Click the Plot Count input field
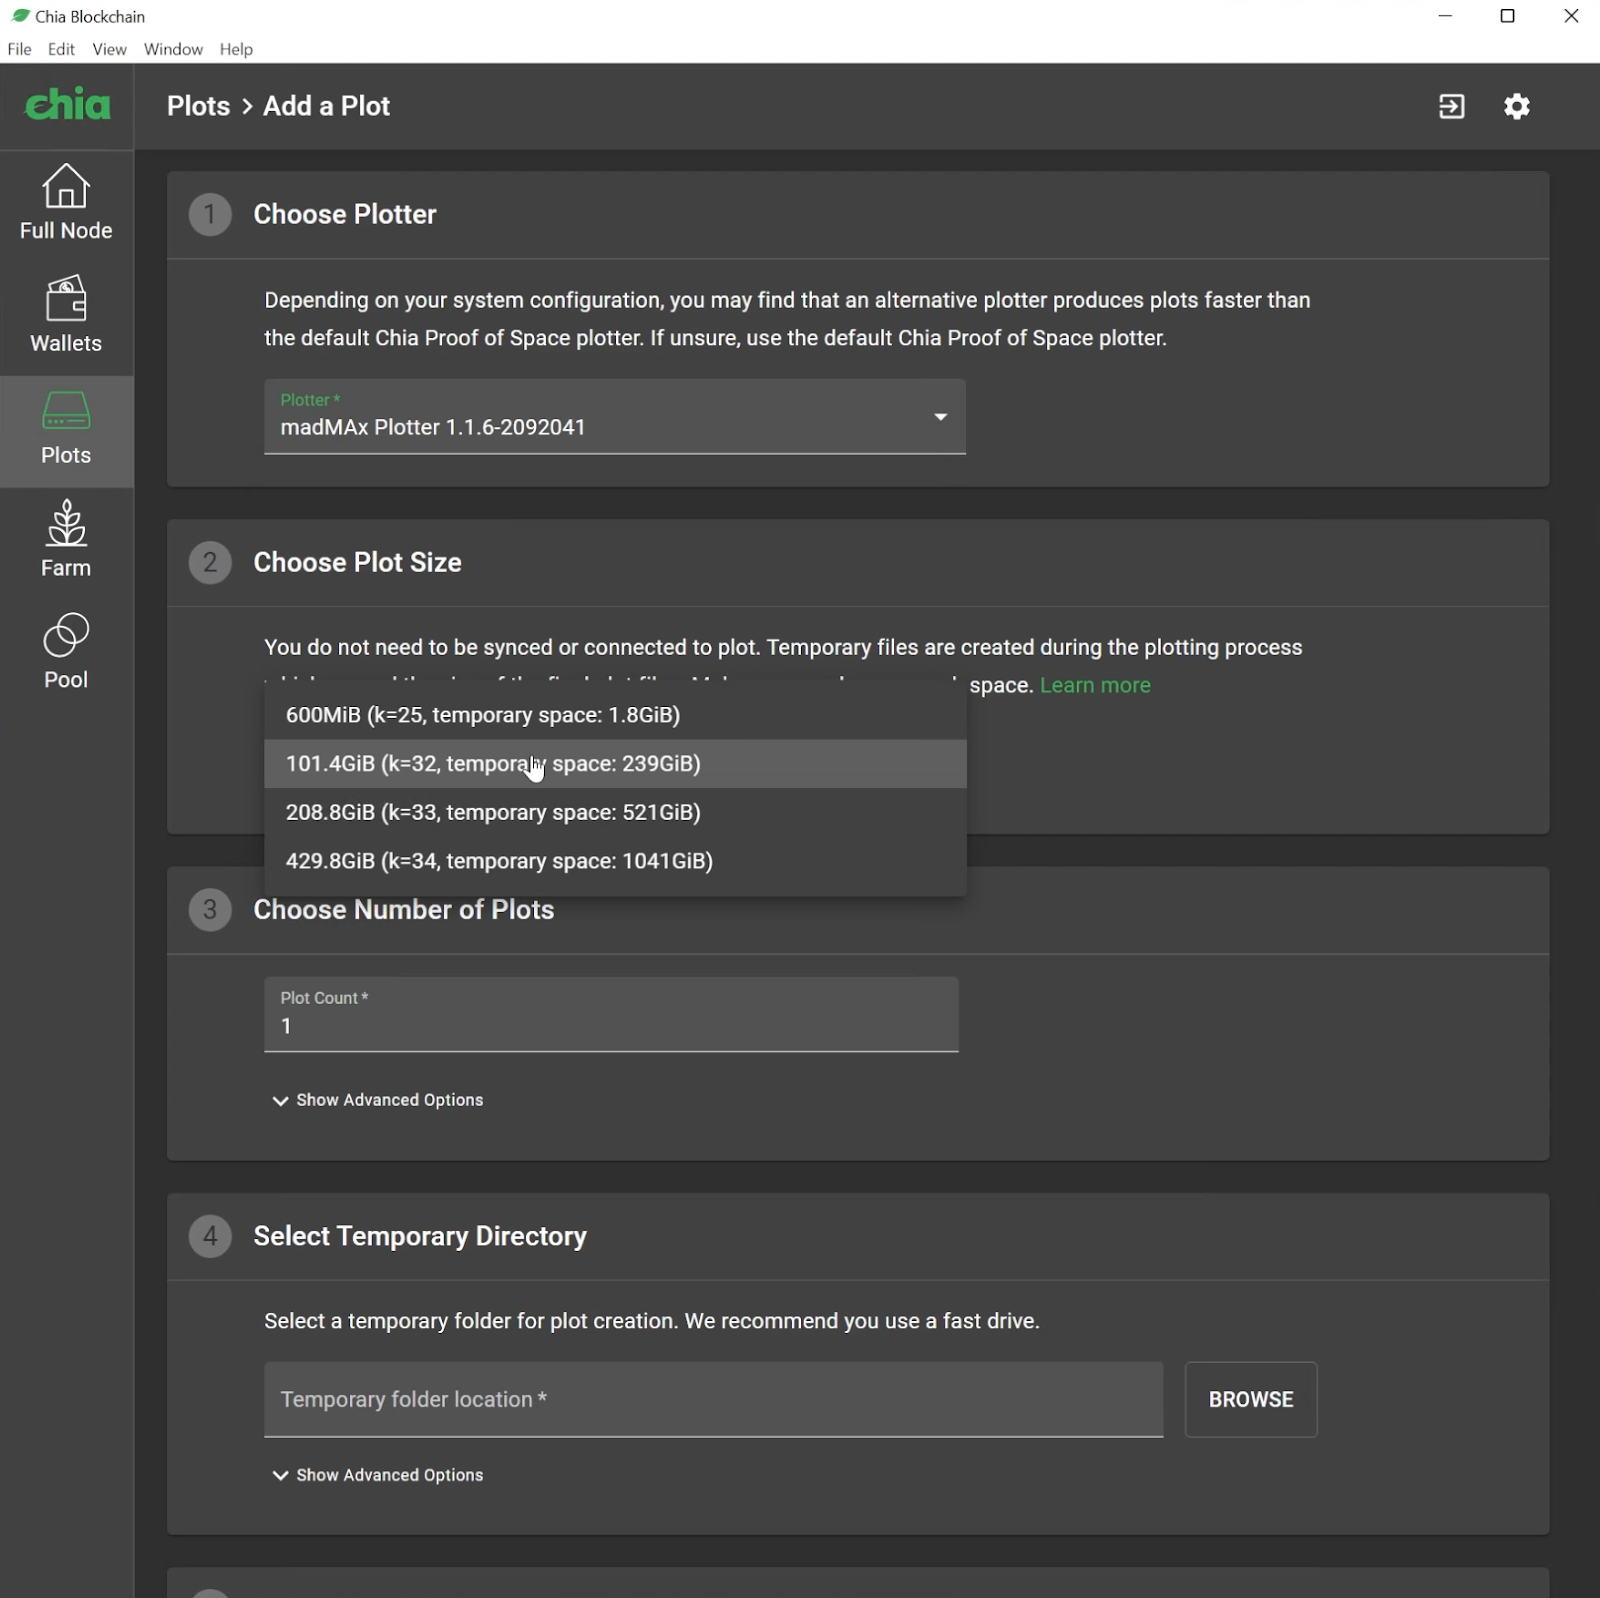 tap(611, 1014)
